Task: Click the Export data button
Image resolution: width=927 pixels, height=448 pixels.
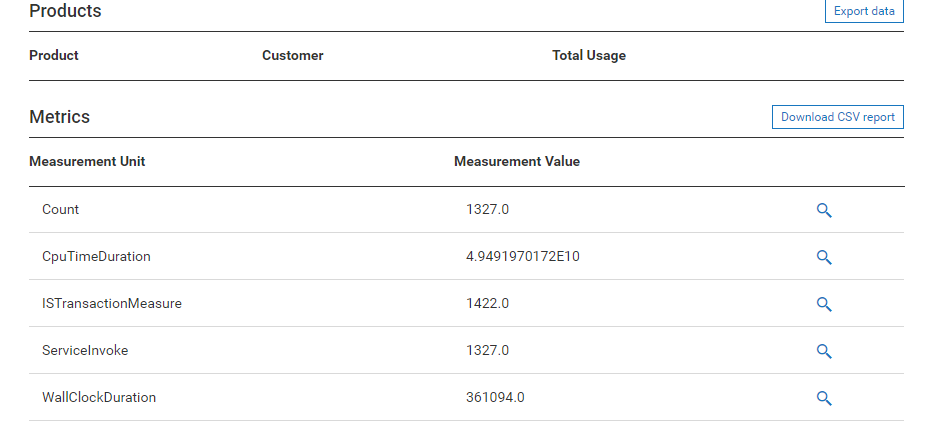Action: tap(864, 11)
